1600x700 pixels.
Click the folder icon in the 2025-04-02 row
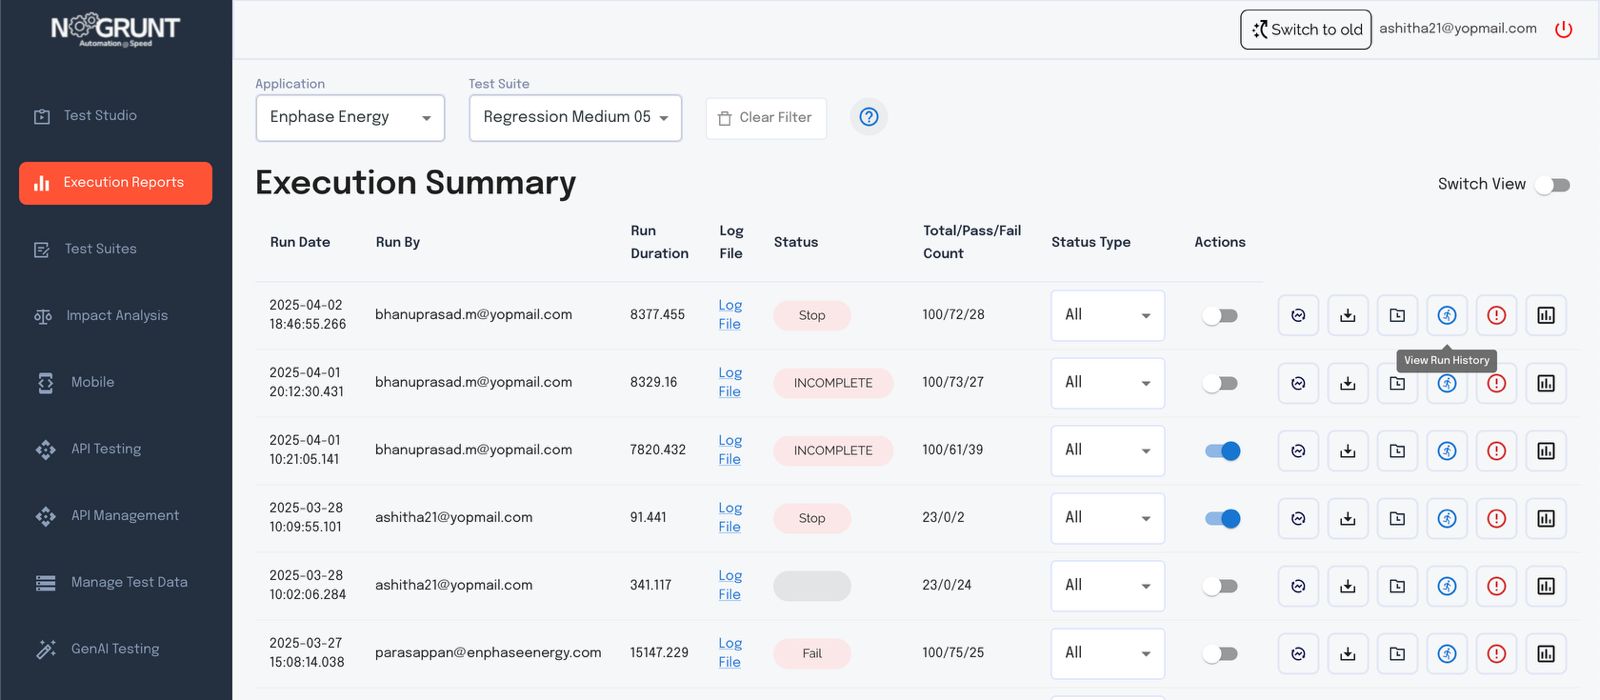pos(1397,315)
